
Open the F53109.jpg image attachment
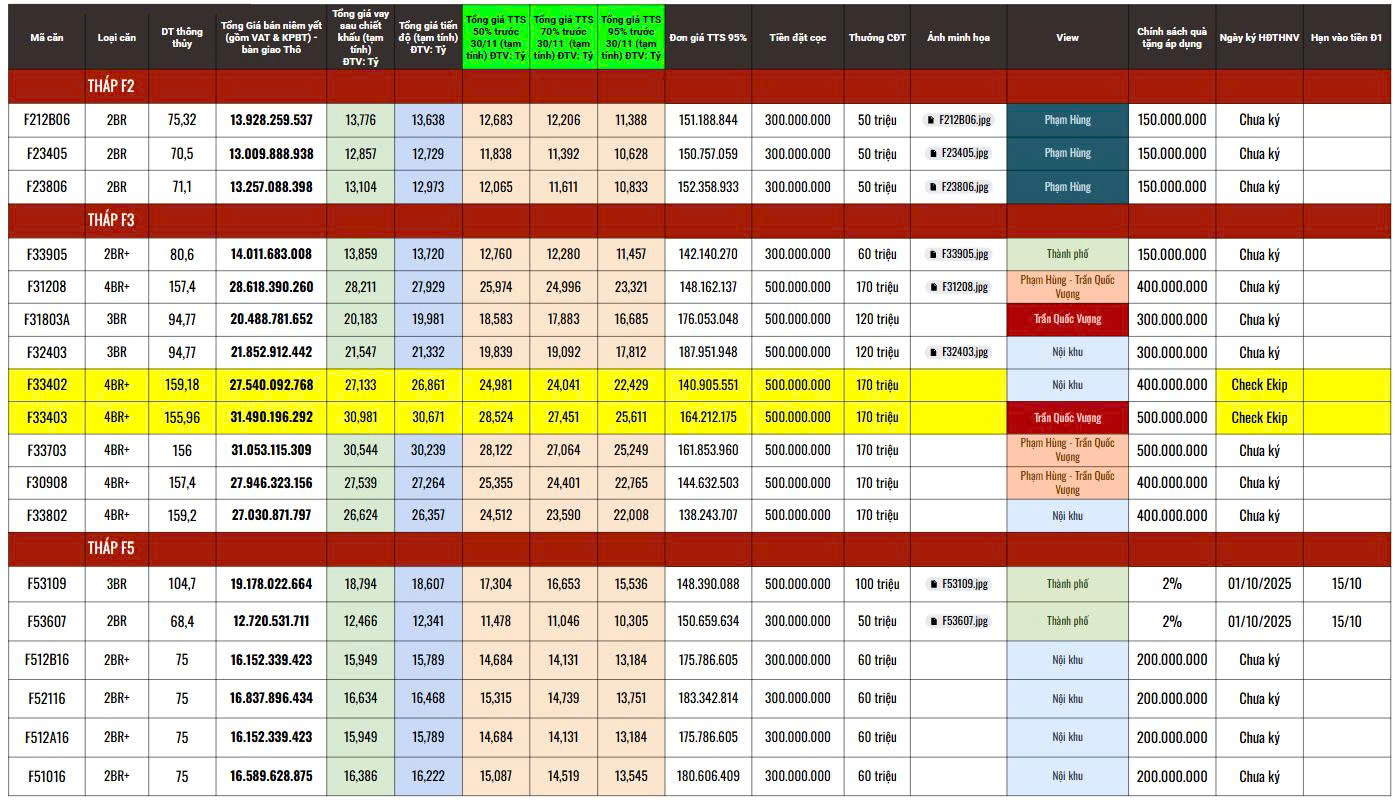tap(958, 584)
